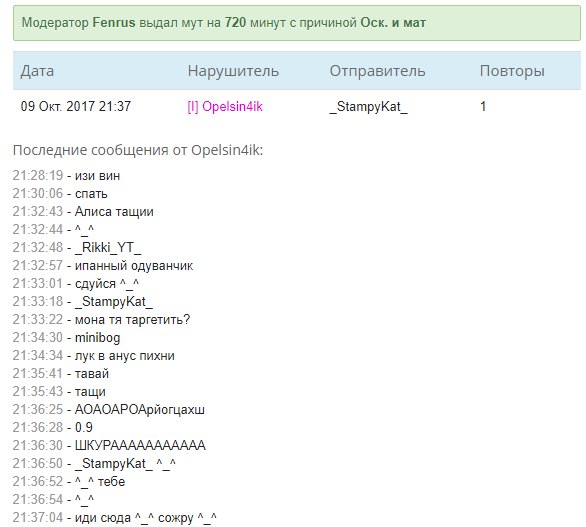The height and width of the screenshot is (527, 586).
Task: Click the repeats count value 1
Action: (x=483, y=106)
